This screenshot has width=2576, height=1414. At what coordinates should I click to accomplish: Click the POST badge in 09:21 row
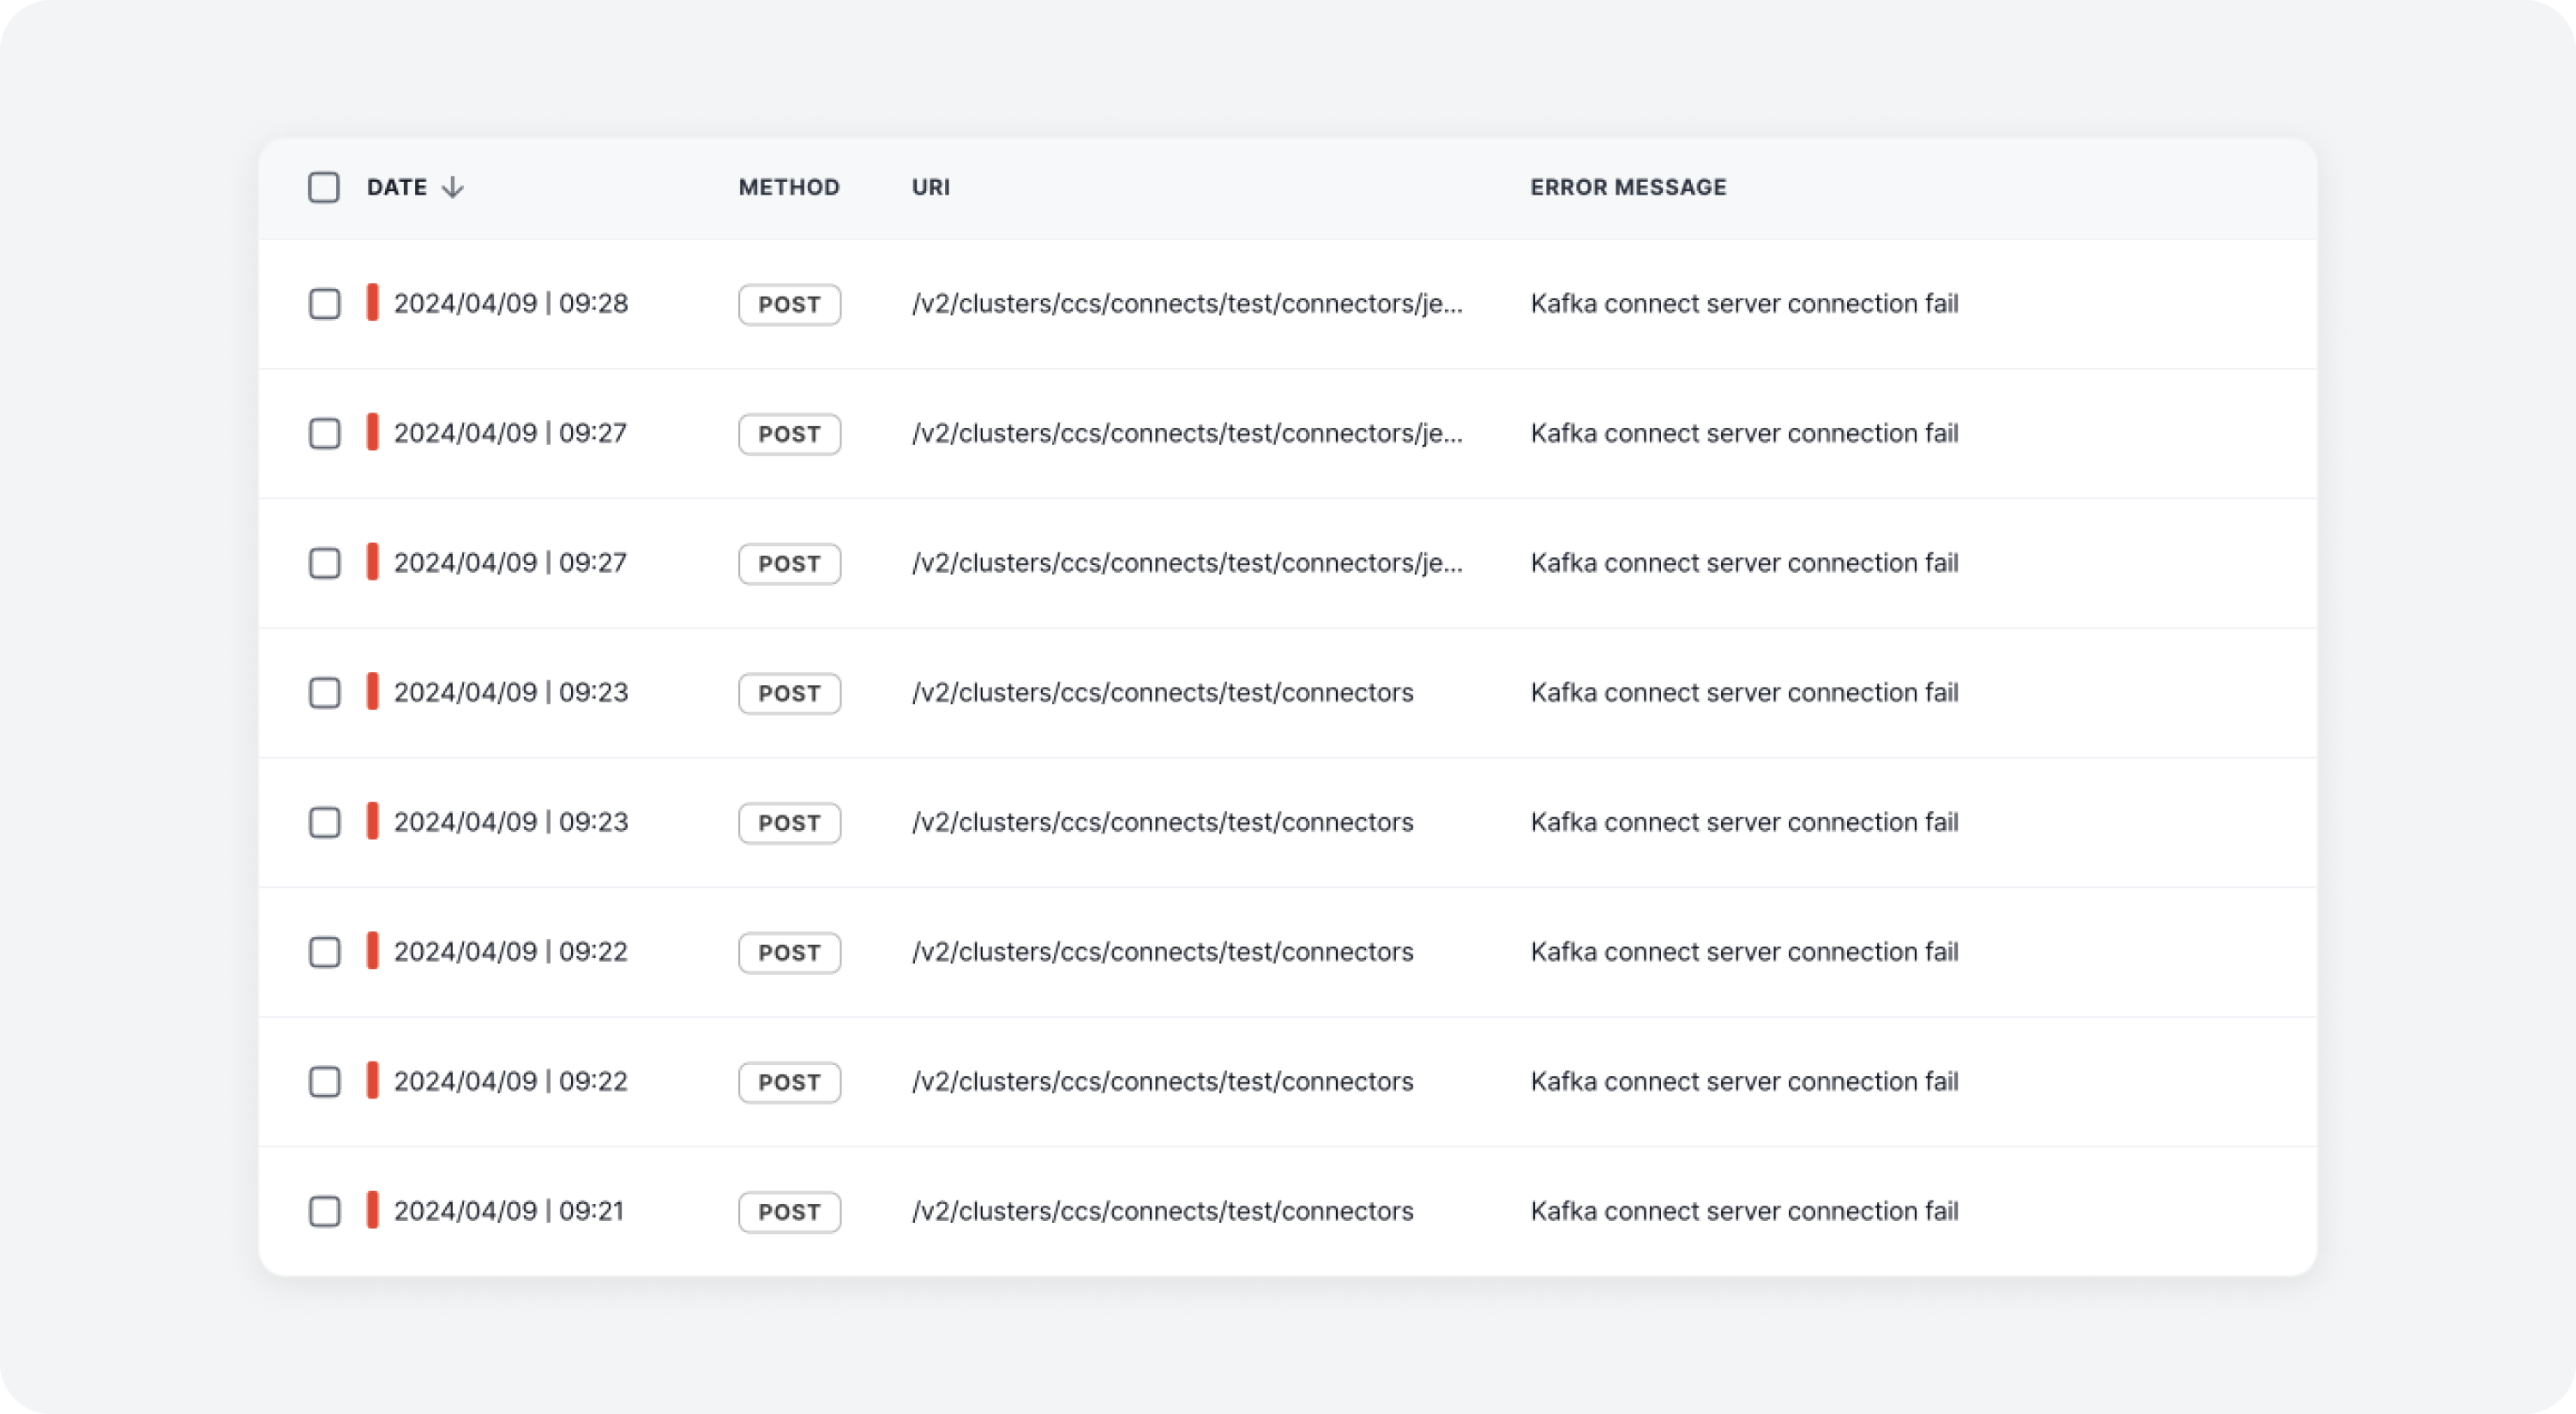[789, 1212]
